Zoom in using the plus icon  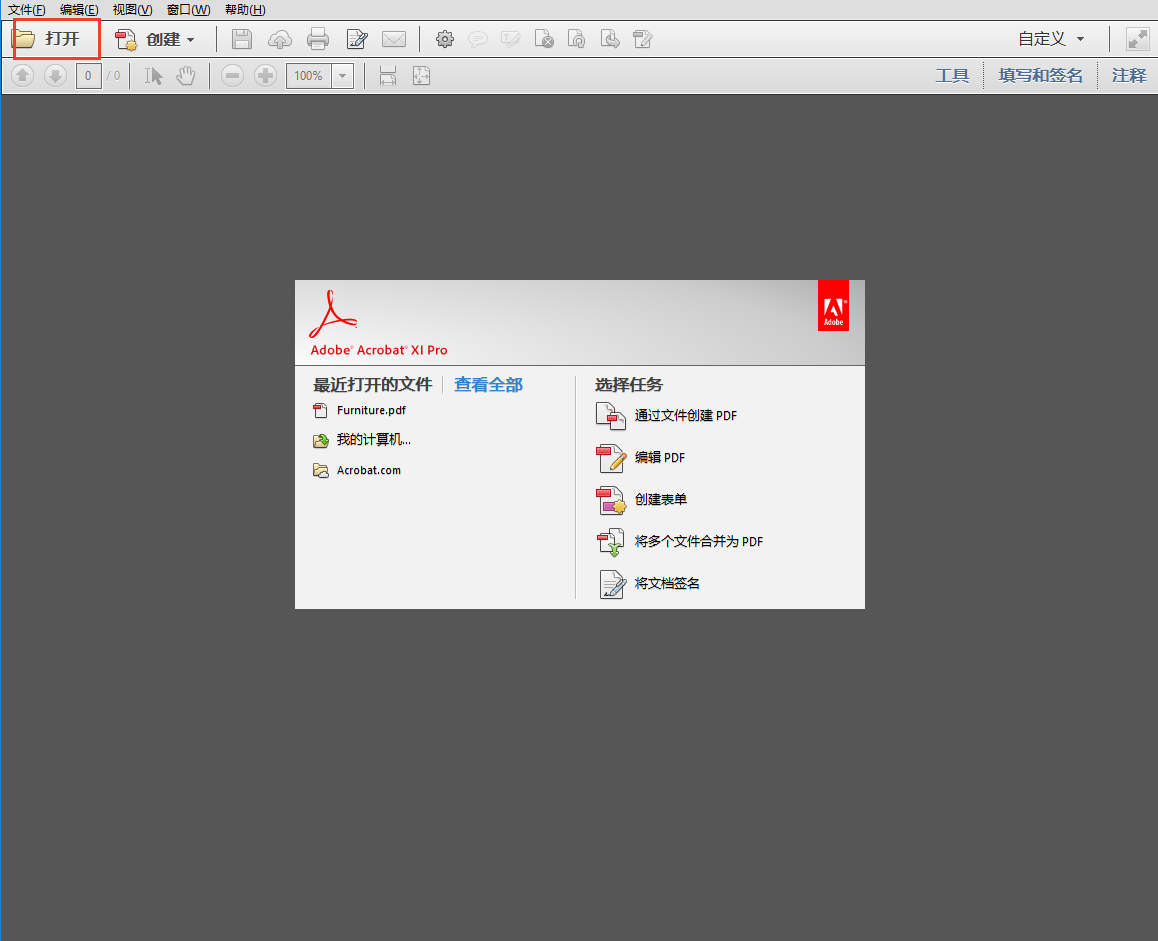pyautogui.click(x=265, y=75)
